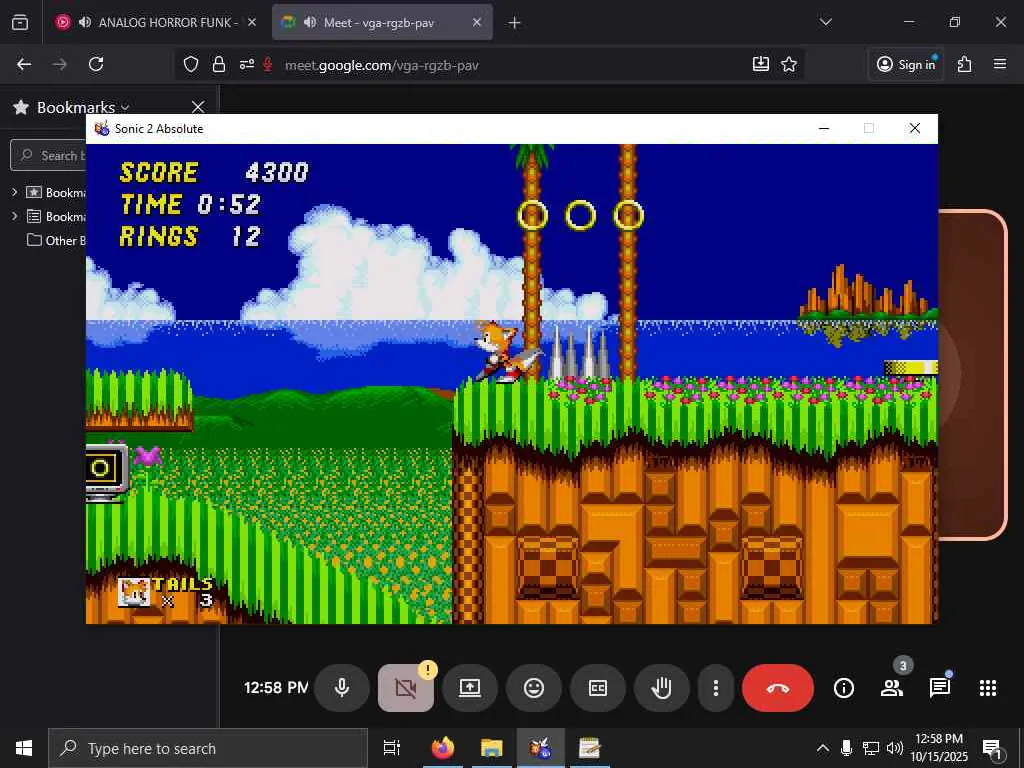Open the send a reaction emoji button

point(534,688)
